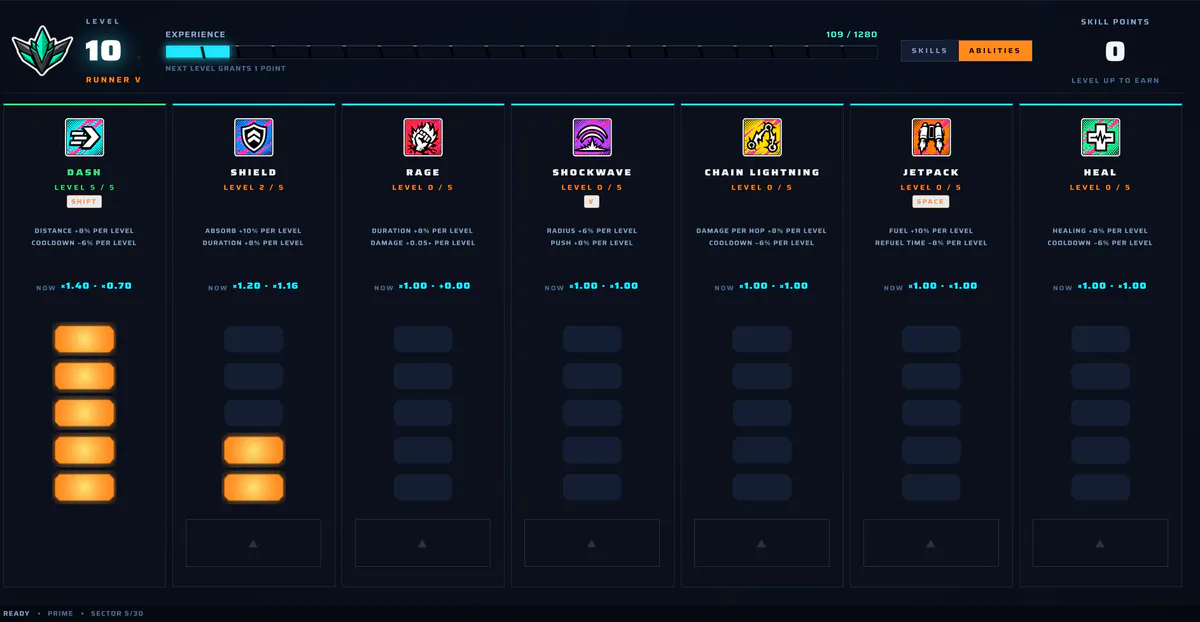Click the "CHAIN LIGHTNING" ability title

click(x=762, y=172)
